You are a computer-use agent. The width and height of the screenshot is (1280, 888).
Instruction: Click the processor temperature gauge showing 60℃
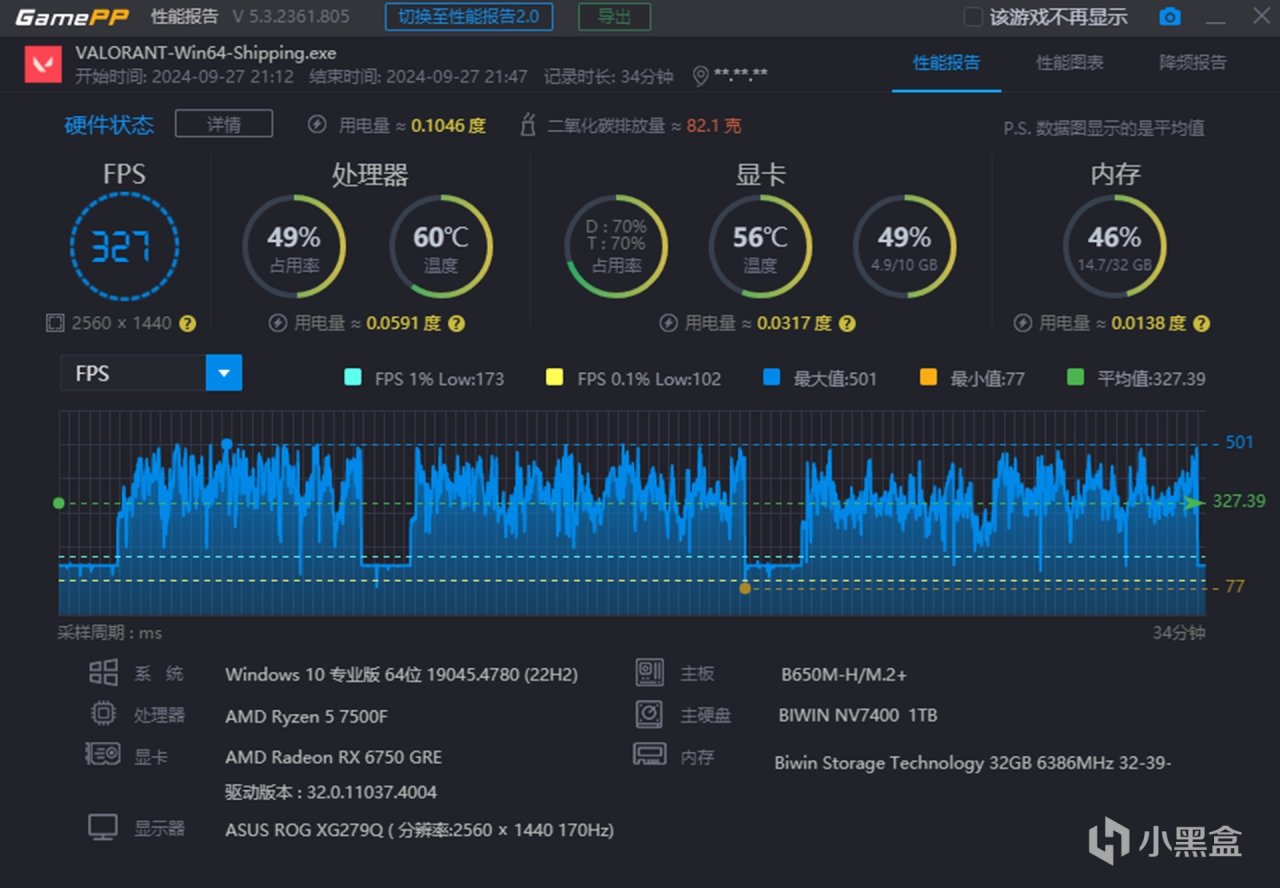pyautogui.click(x=440, y=246)
